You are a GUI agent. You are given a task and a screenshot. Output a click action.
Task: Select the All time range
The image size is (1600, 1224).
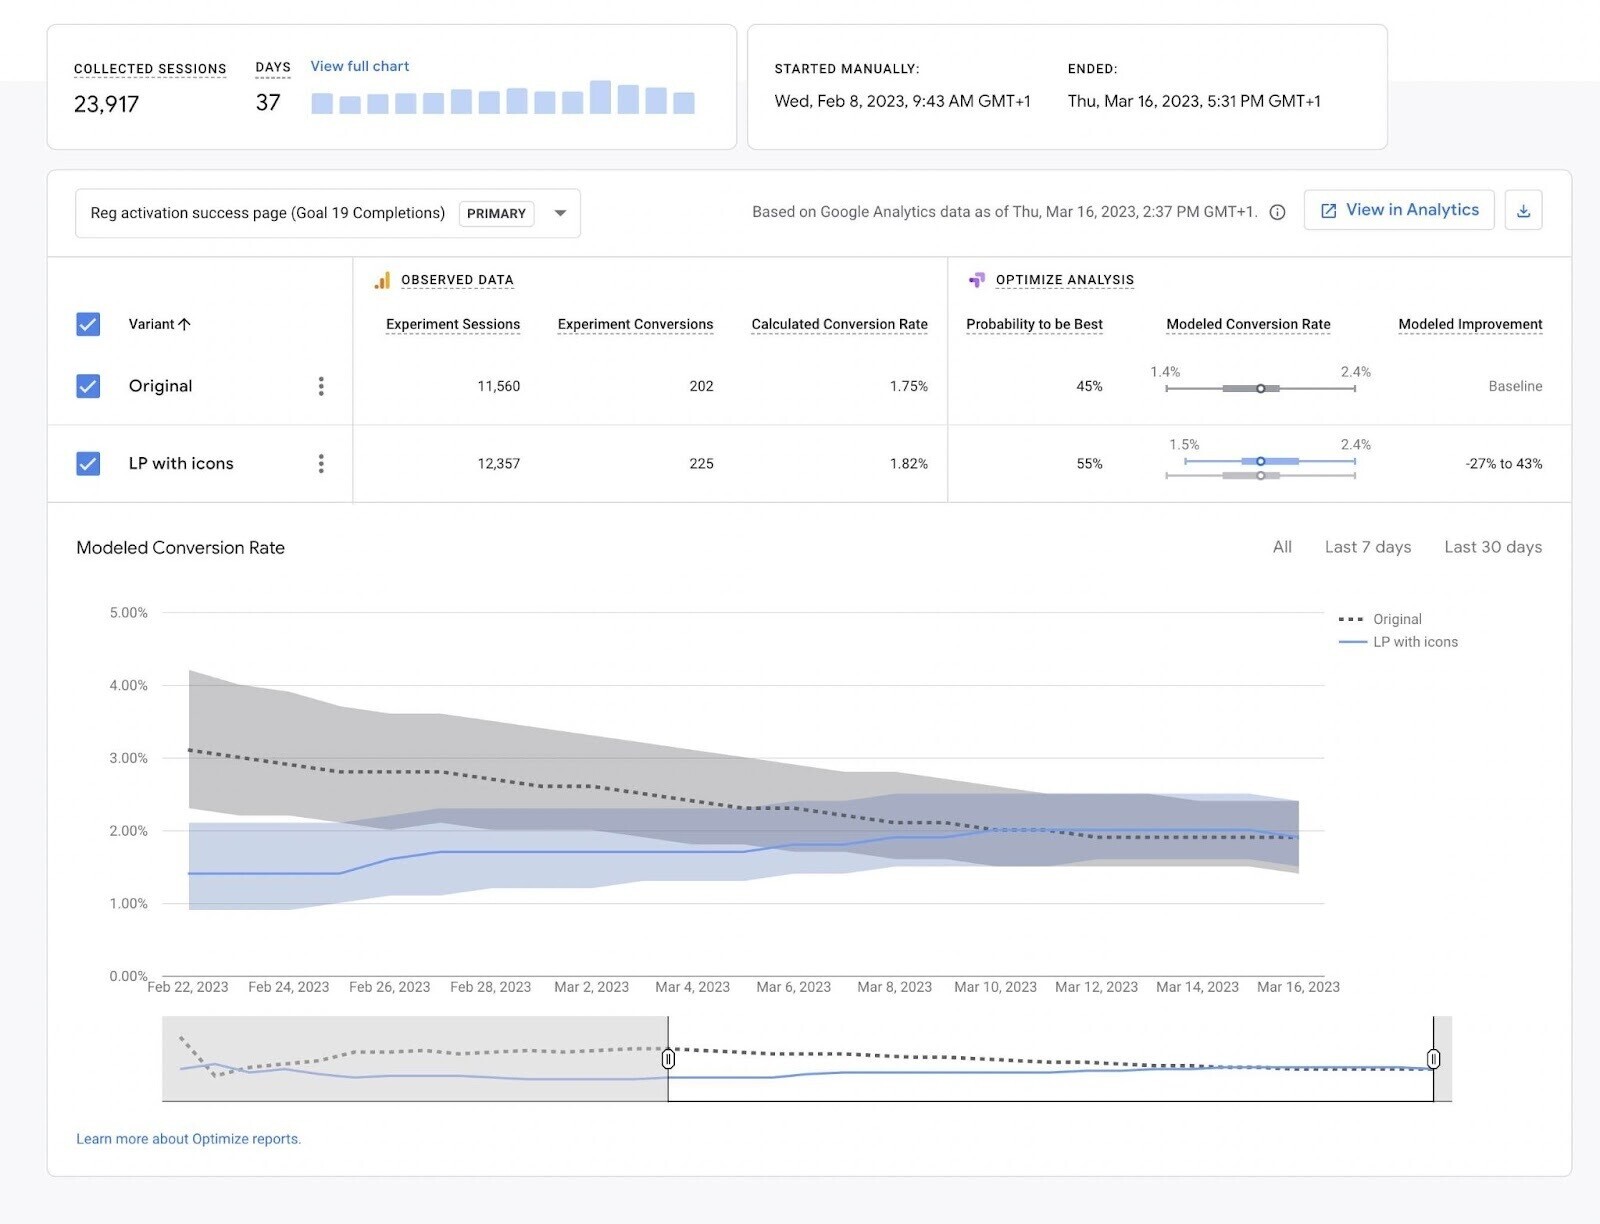(1282, 547)
